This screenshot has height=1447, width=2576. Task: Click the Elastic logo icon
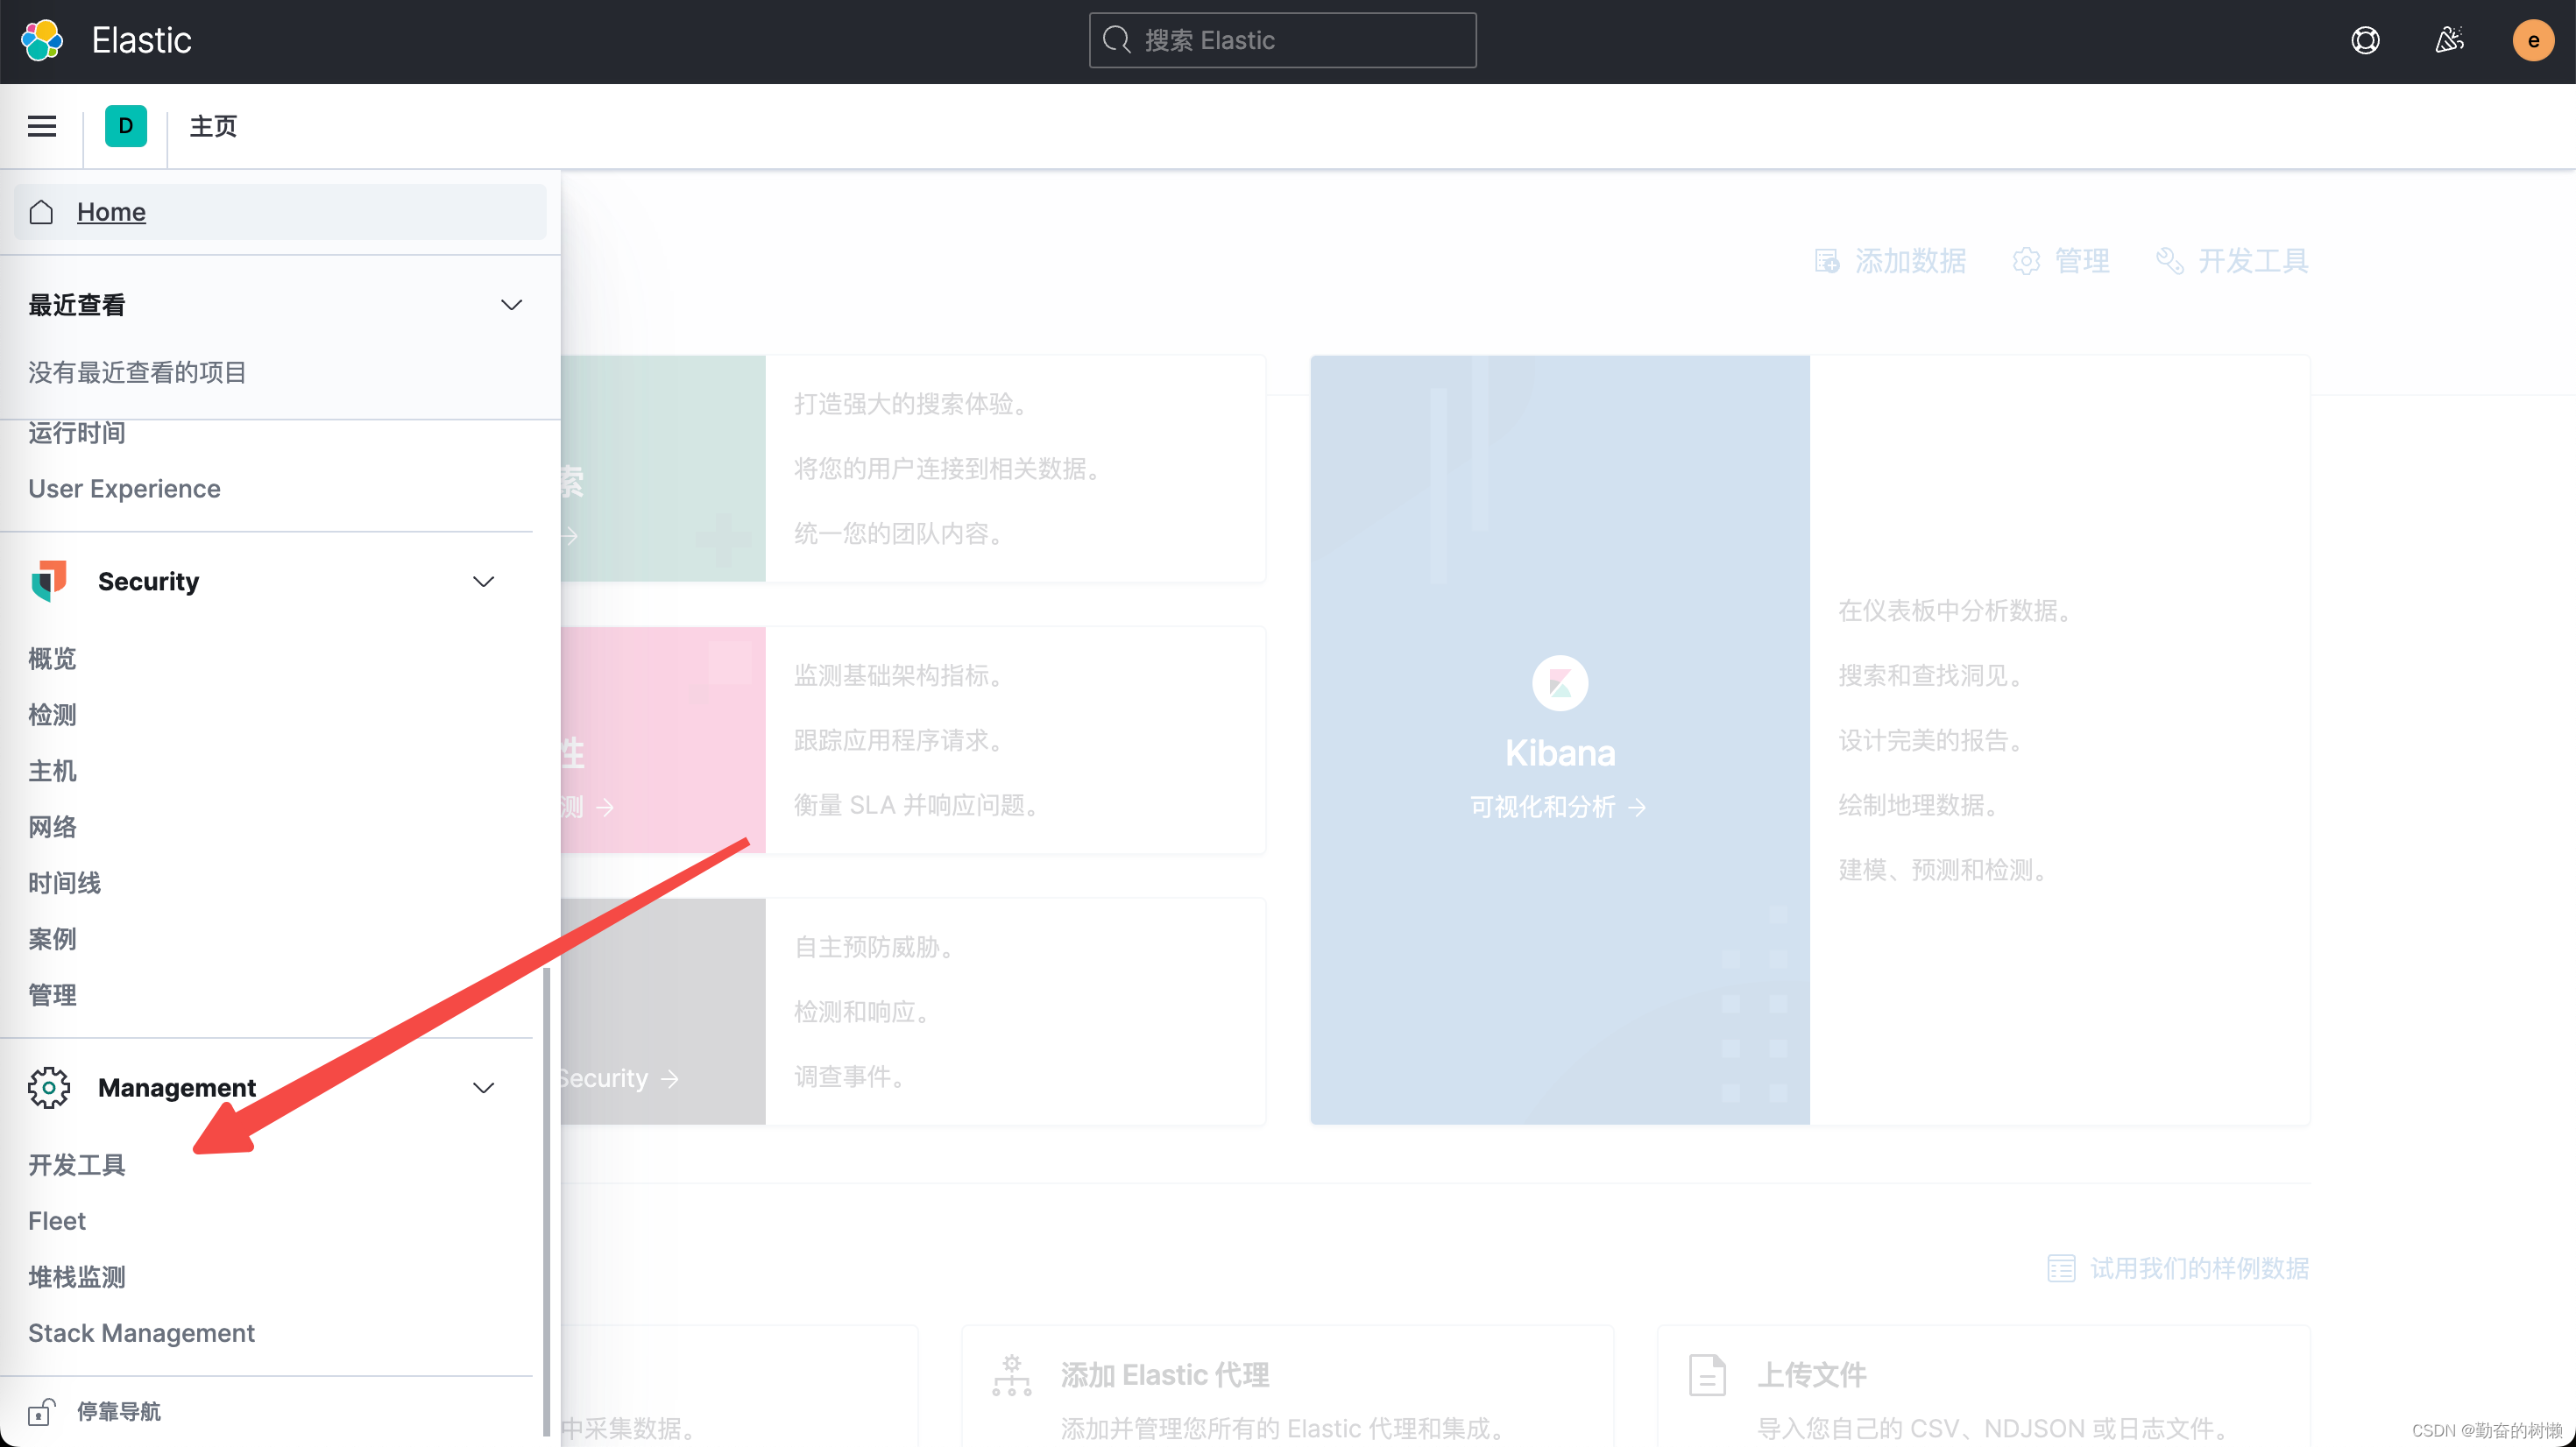click(x=42, y=40)
